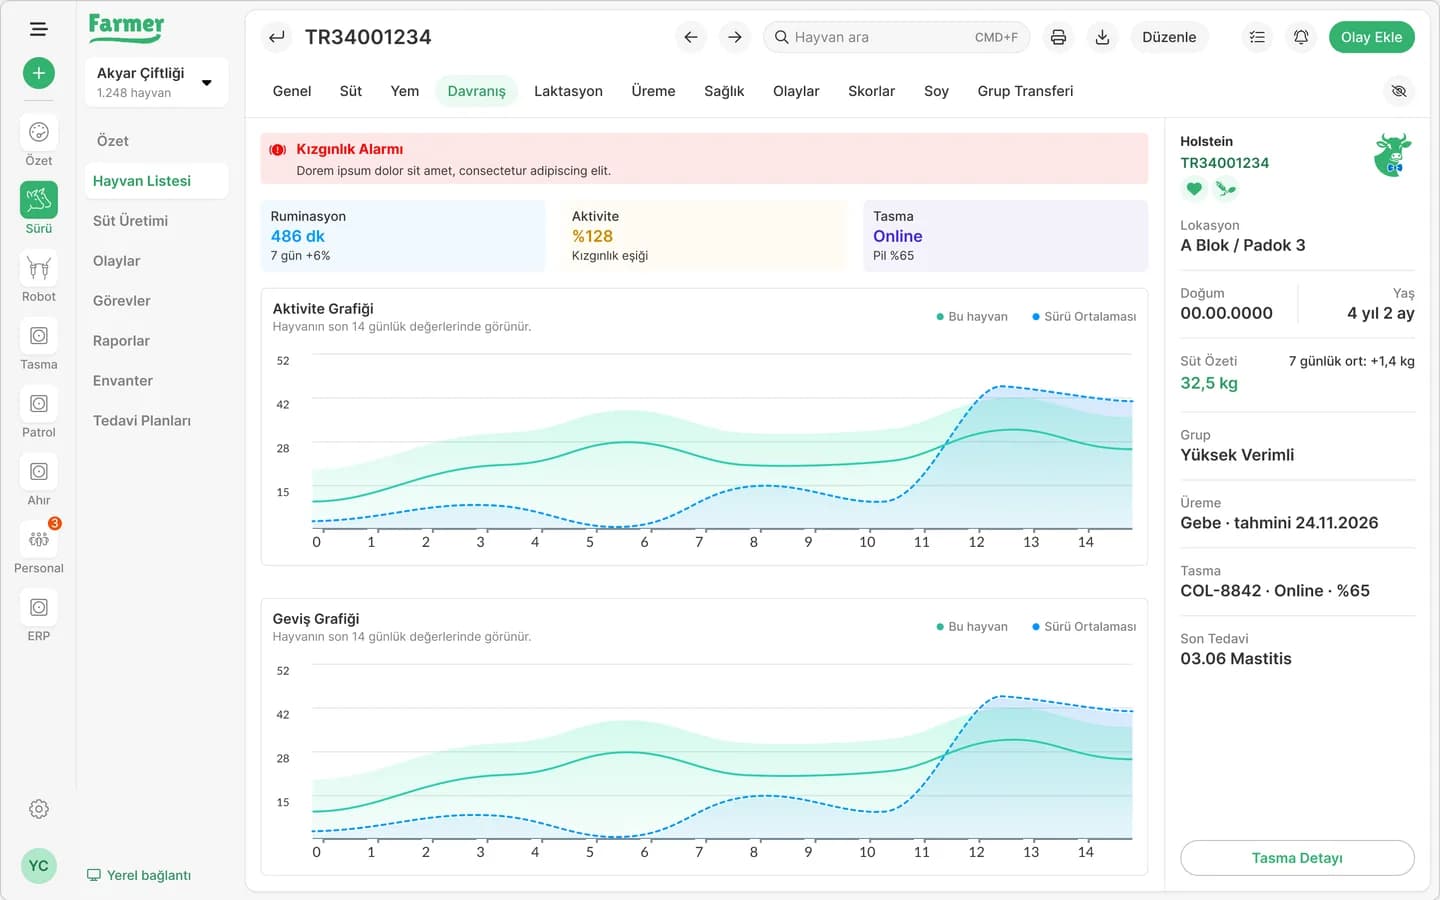
Task: Open the settings gear icon
Action: click(x=39, y=809)
